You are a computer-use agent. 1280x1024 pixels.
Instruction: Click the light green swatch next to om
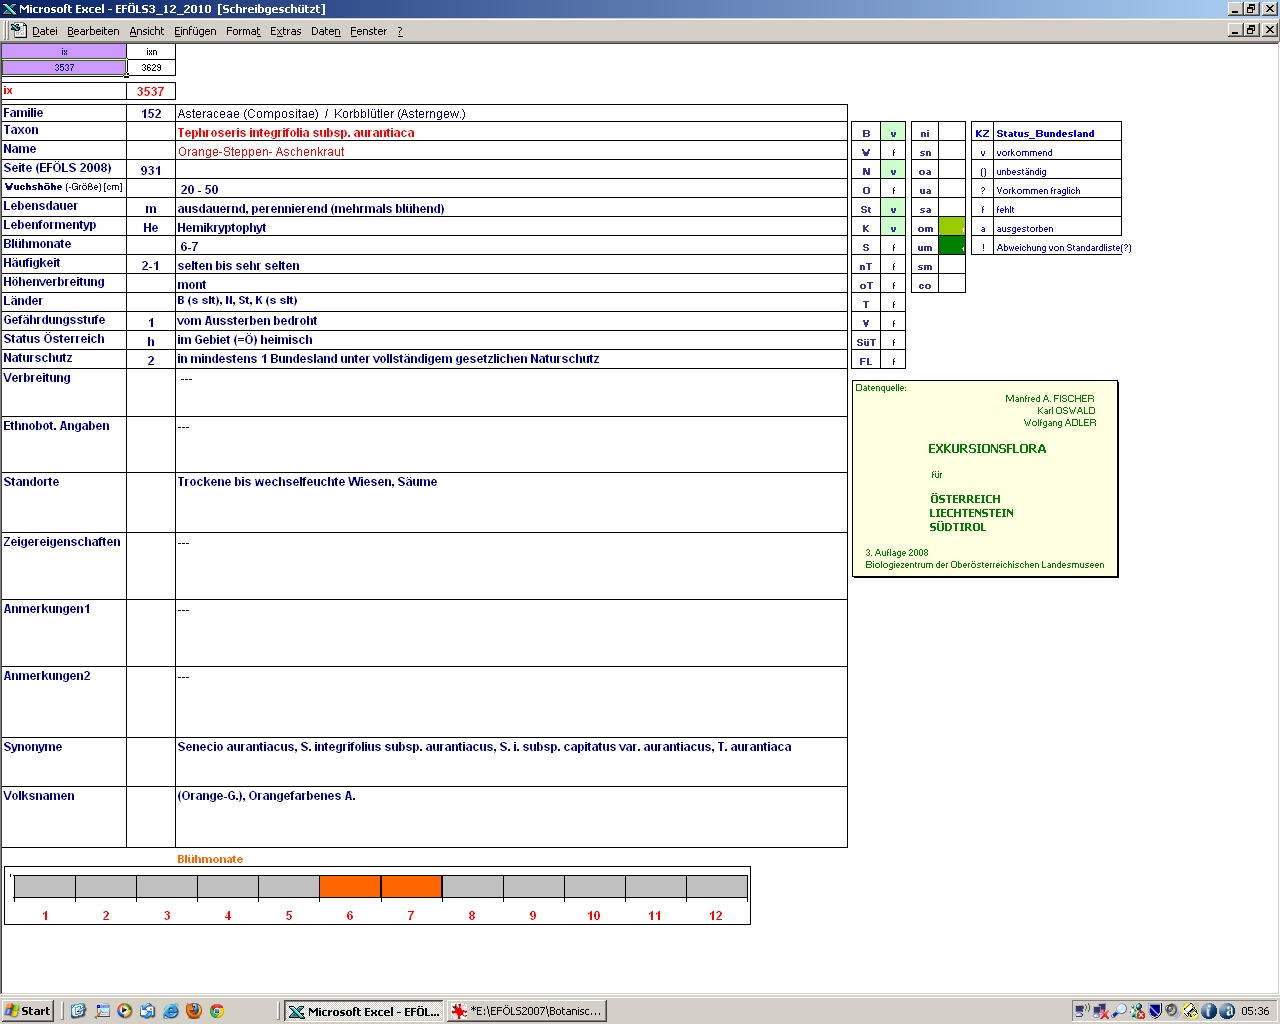(x=952, y=228)
